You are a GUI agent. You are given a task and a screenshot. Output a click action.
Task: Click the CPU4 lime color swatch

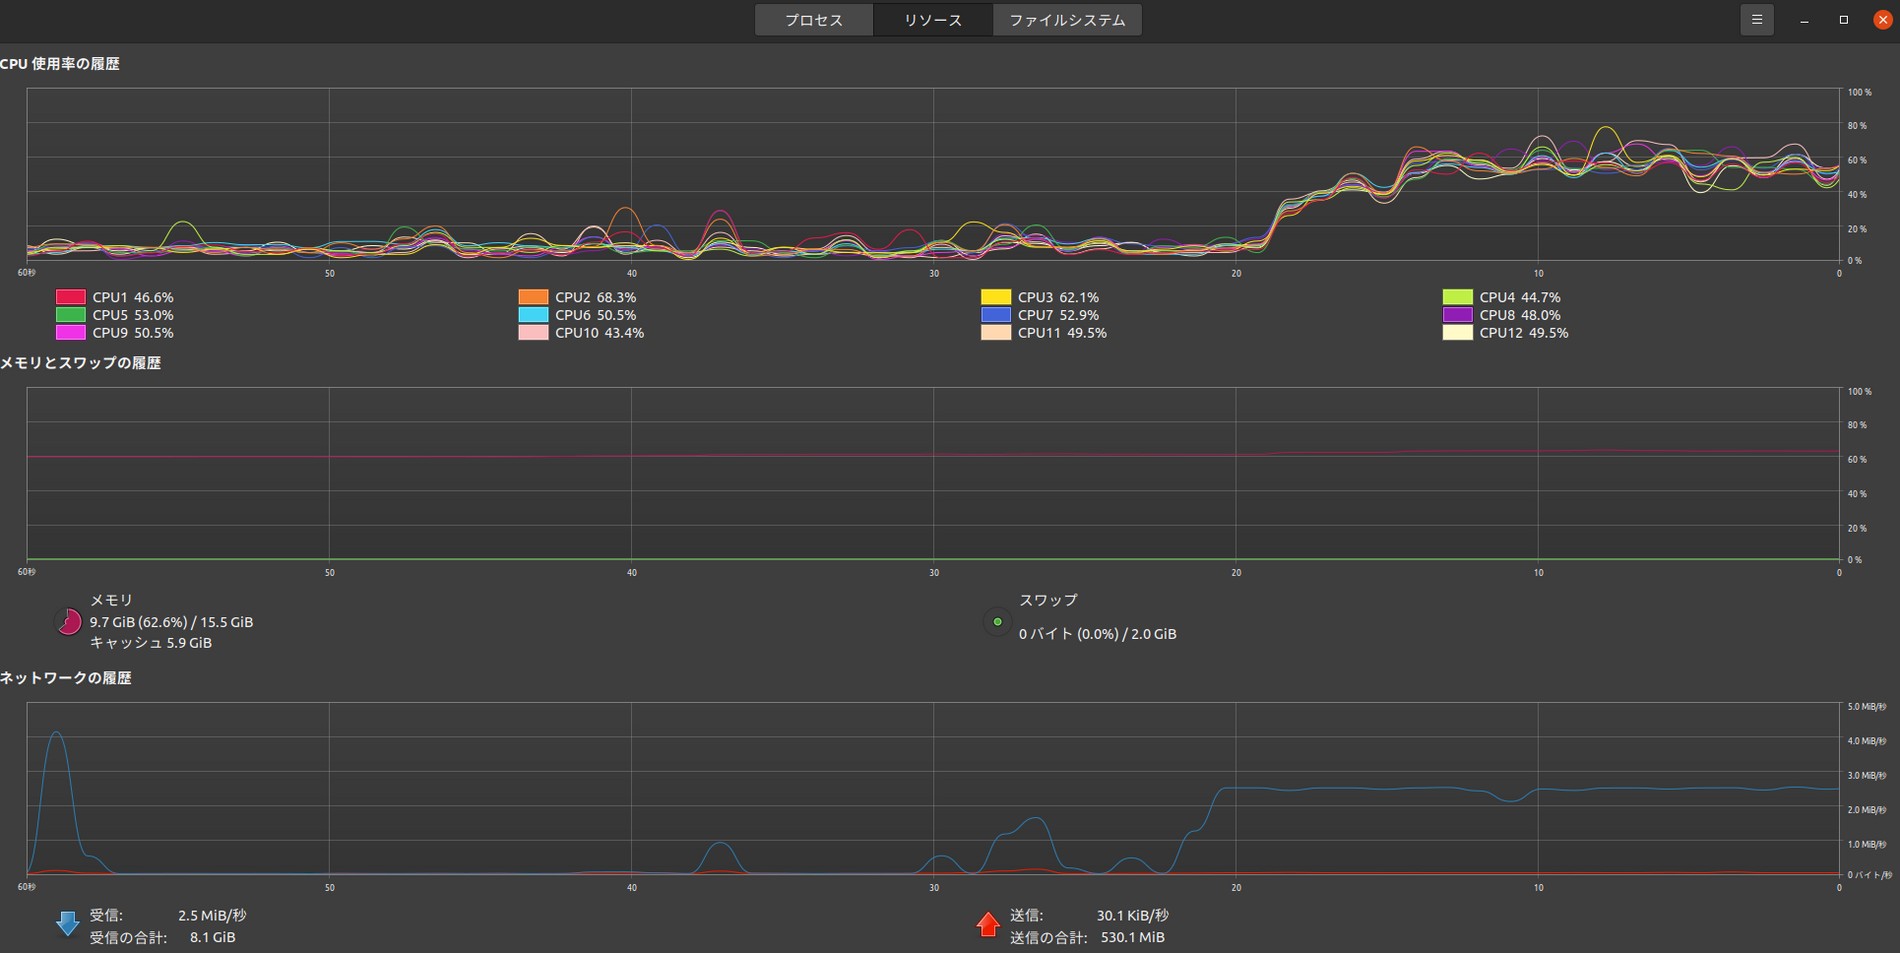click(x=1457, y=297)
